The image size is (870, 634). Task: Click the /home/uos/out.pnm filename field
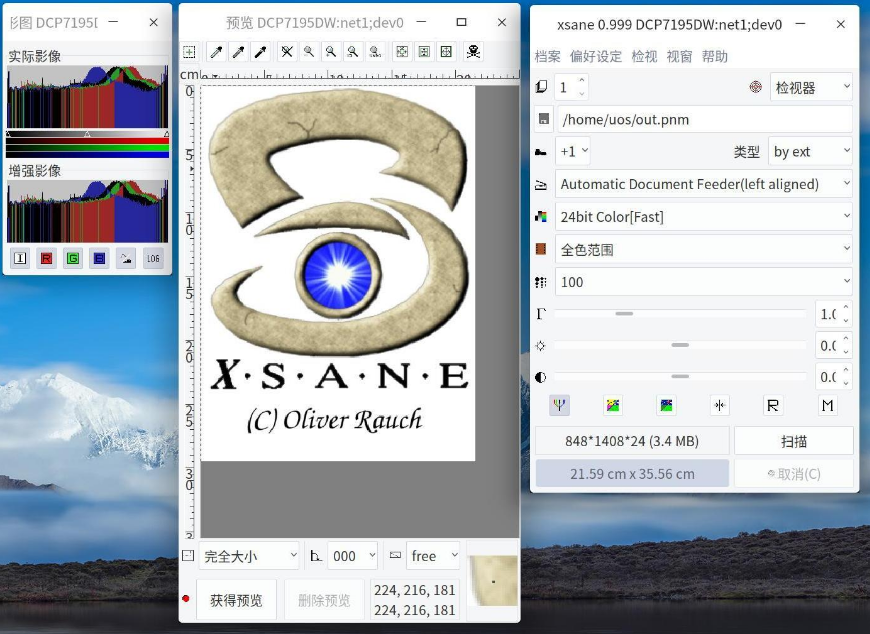coord(704,119)
